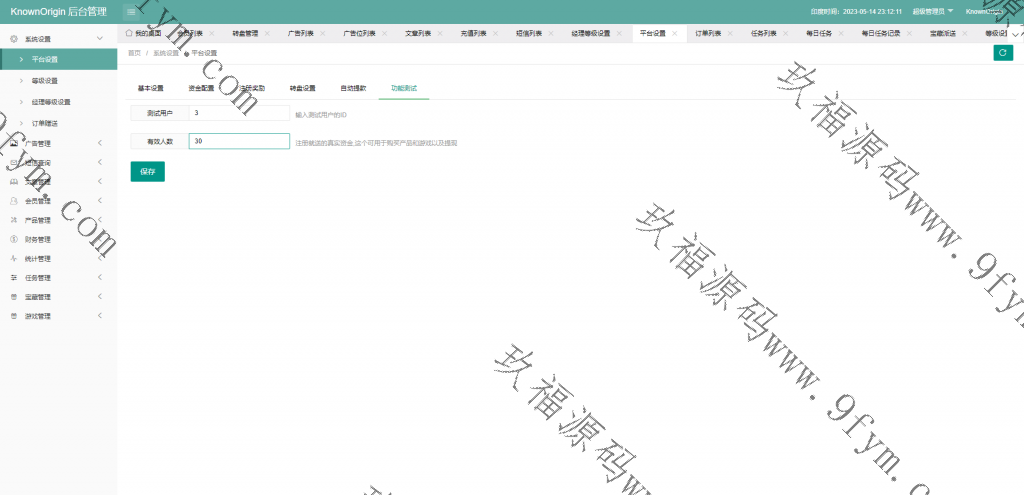Open the tab overflow chevron dropdown
This screenshot has width=1024, height=495.
[1017, 33]
